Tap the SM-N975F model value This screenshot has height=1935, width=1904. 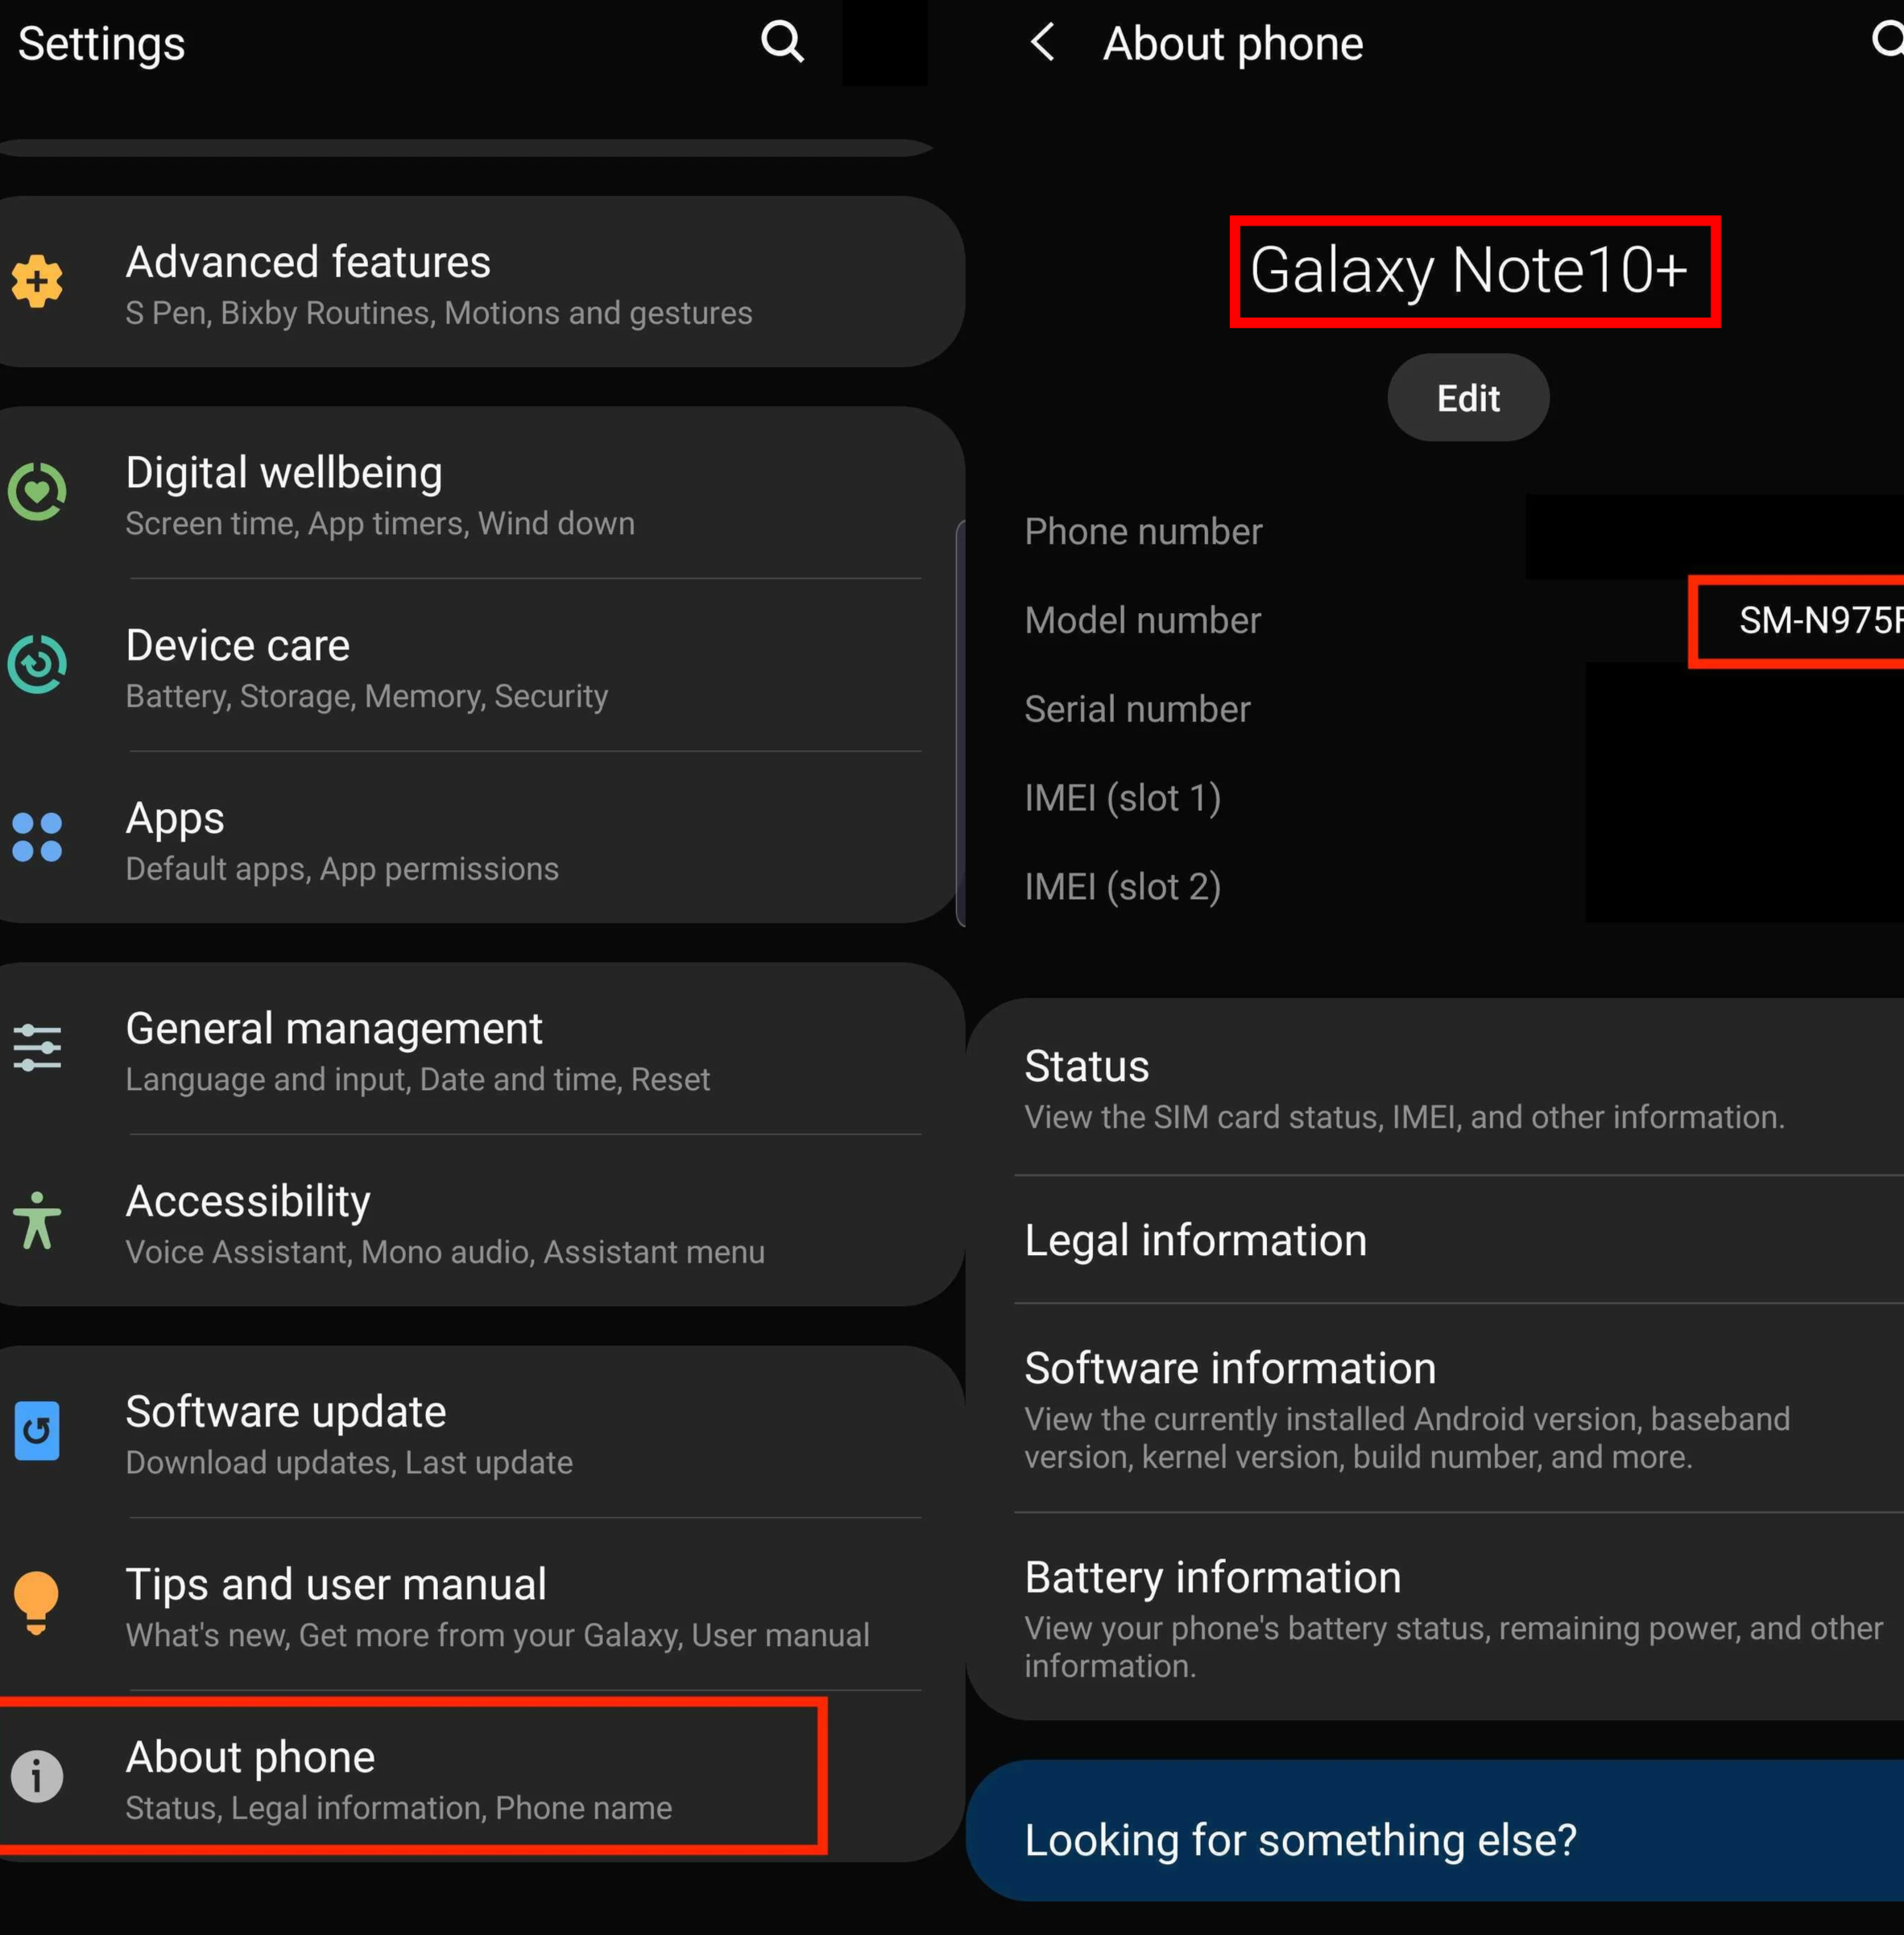coord(1821,620)
